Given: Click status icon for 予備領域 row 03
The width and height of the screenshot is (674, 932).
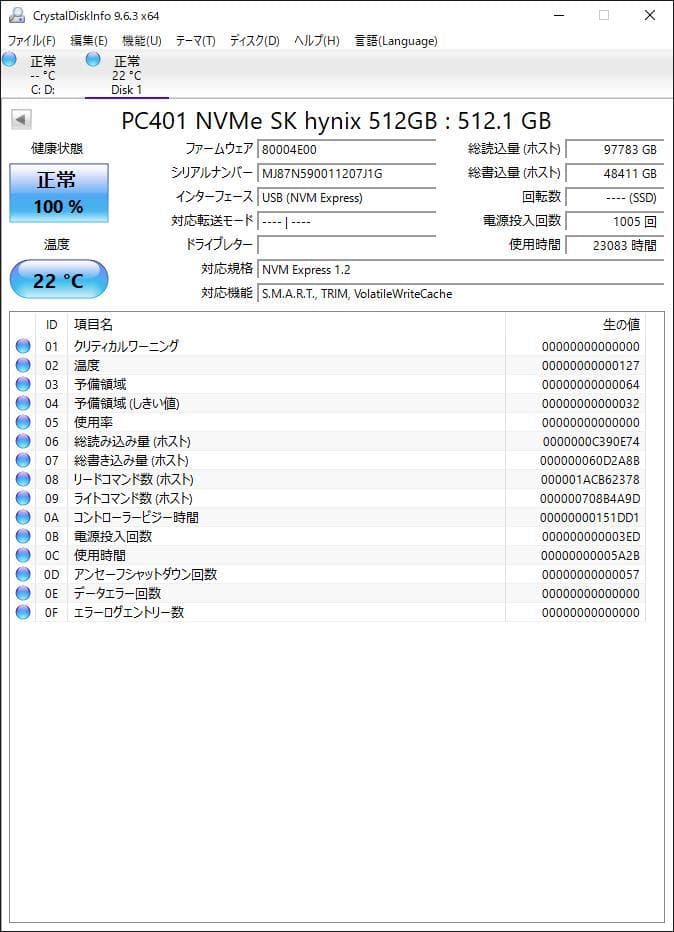Looking at the screenshot, I should [23, 384].
